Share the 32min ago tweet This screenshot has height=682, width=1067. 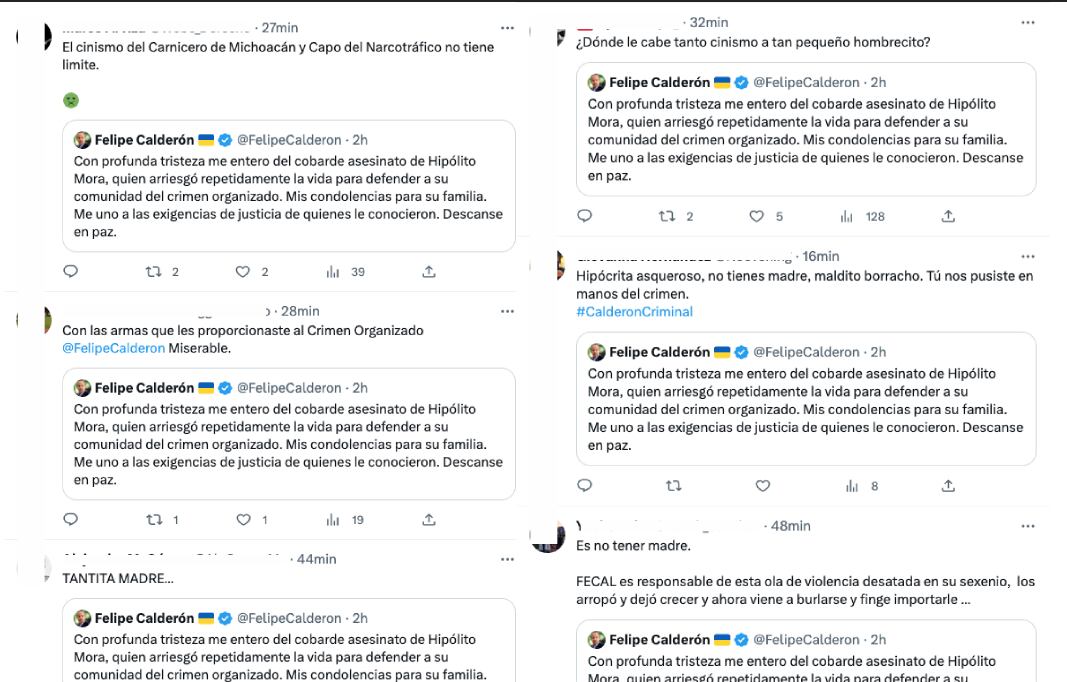coord(949,216)
